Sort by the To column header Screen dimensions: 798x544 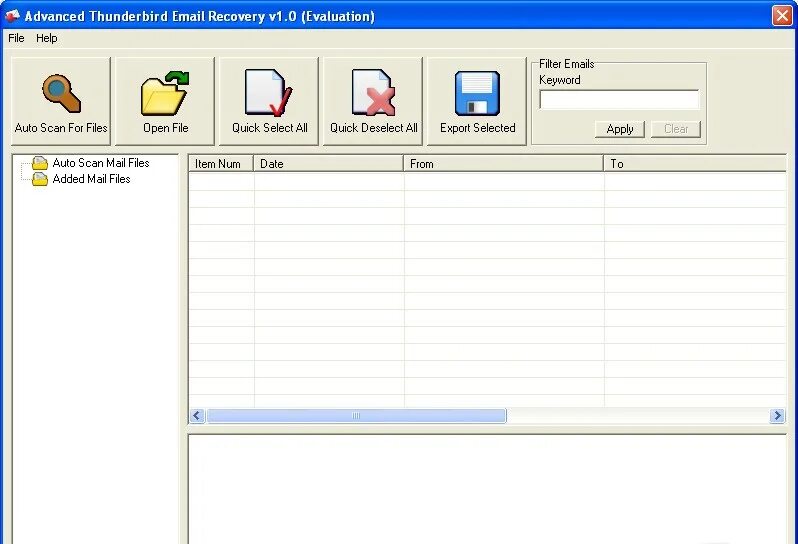tap(695, 164)
